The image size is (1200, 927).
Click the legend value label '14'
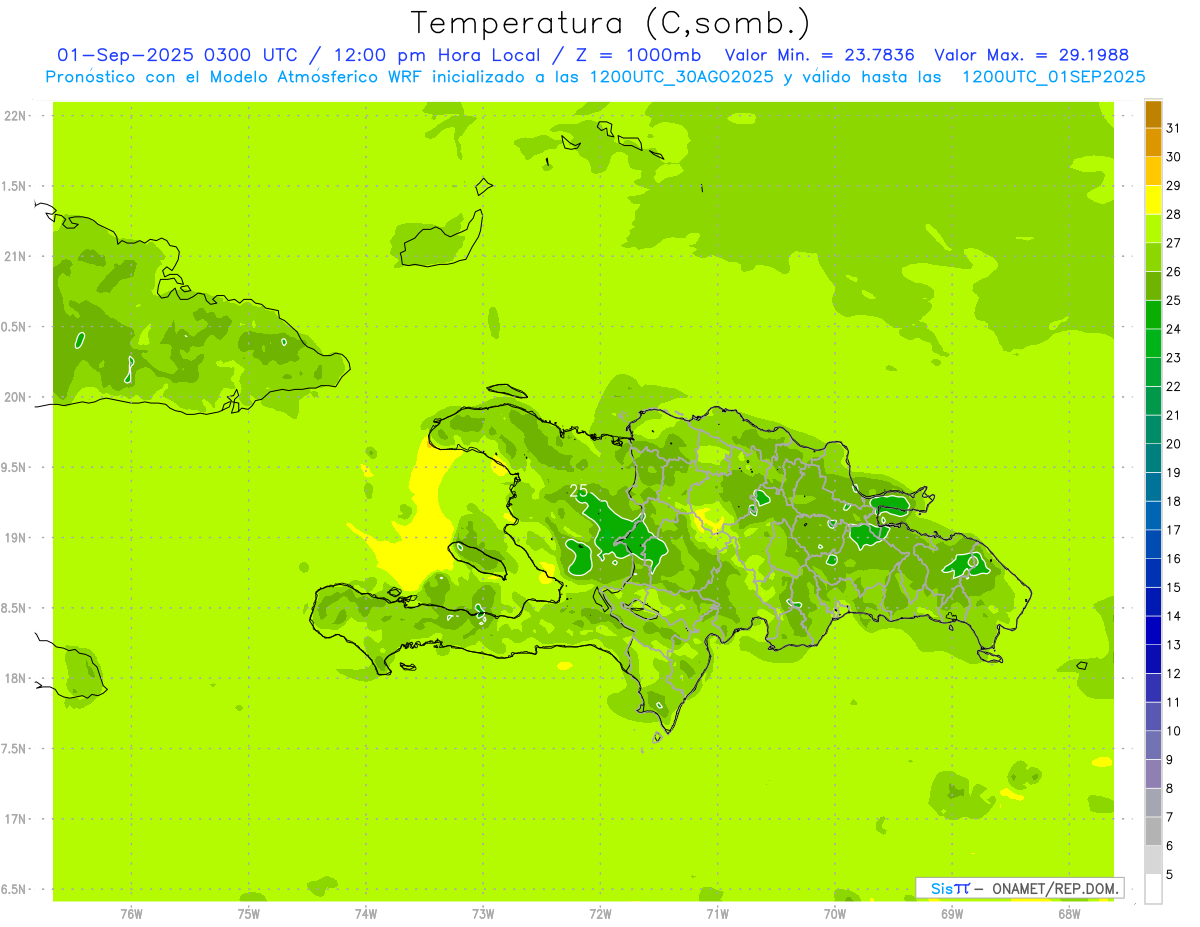[1173, 616]
